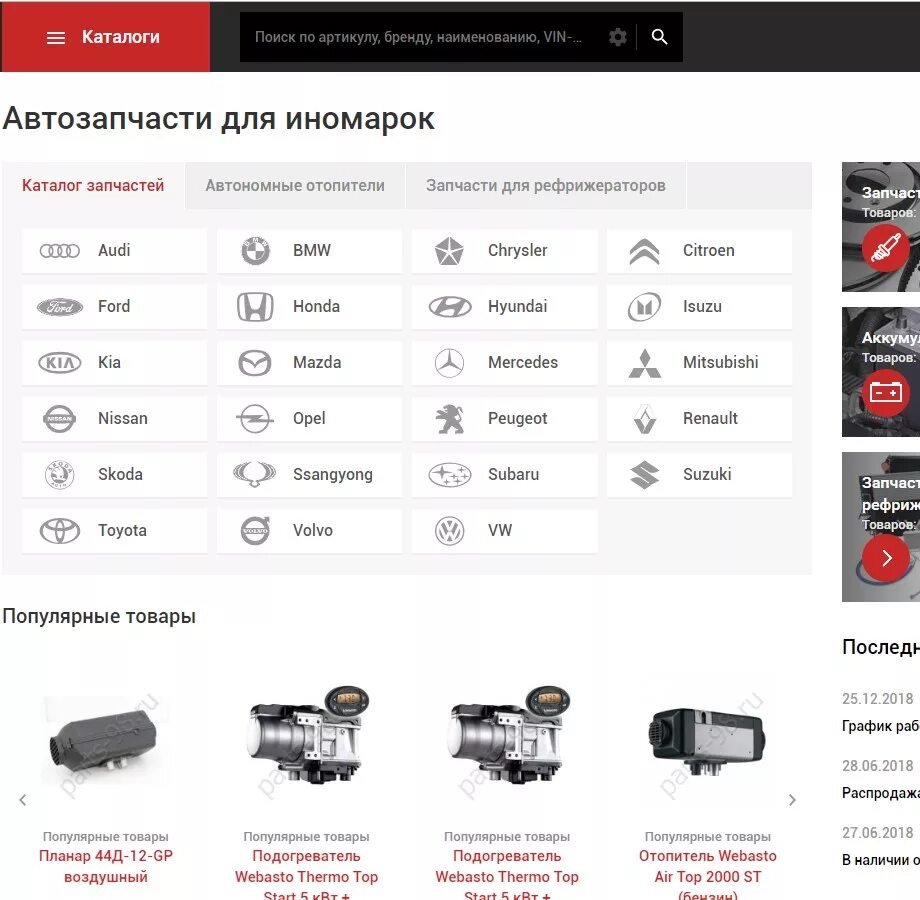Open the Каталоги hamburger menu icon
The width and height of the screenshot is (920, 900).
(x=56, y=38)
